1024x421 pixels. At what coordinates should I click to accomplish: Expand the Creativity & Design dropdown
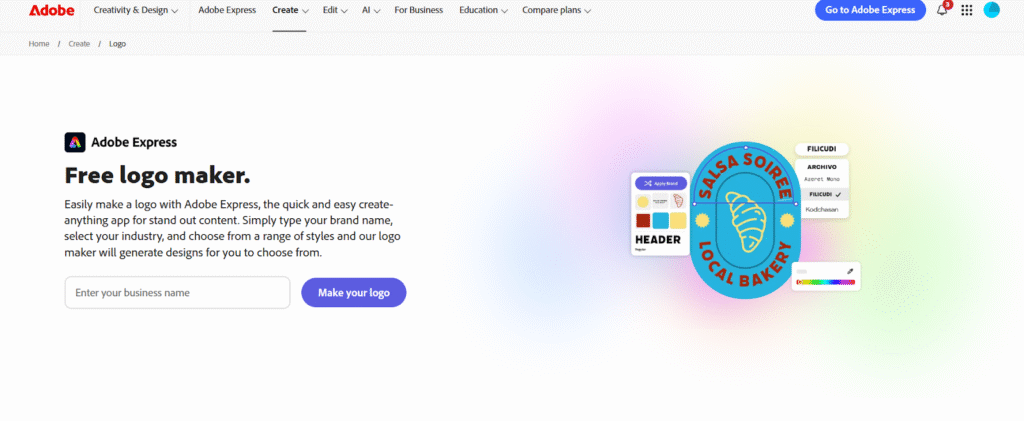tap(136, 10)
